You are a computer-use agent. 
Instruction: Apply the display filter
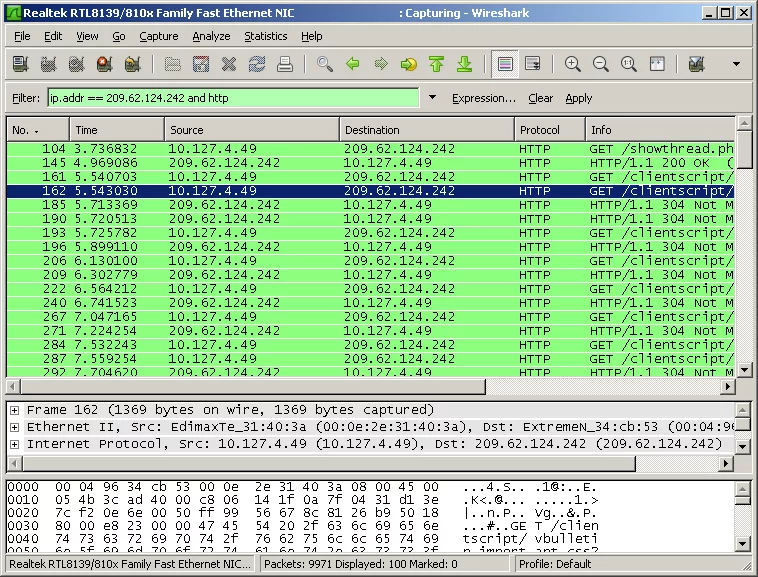(x=579, y=98)
